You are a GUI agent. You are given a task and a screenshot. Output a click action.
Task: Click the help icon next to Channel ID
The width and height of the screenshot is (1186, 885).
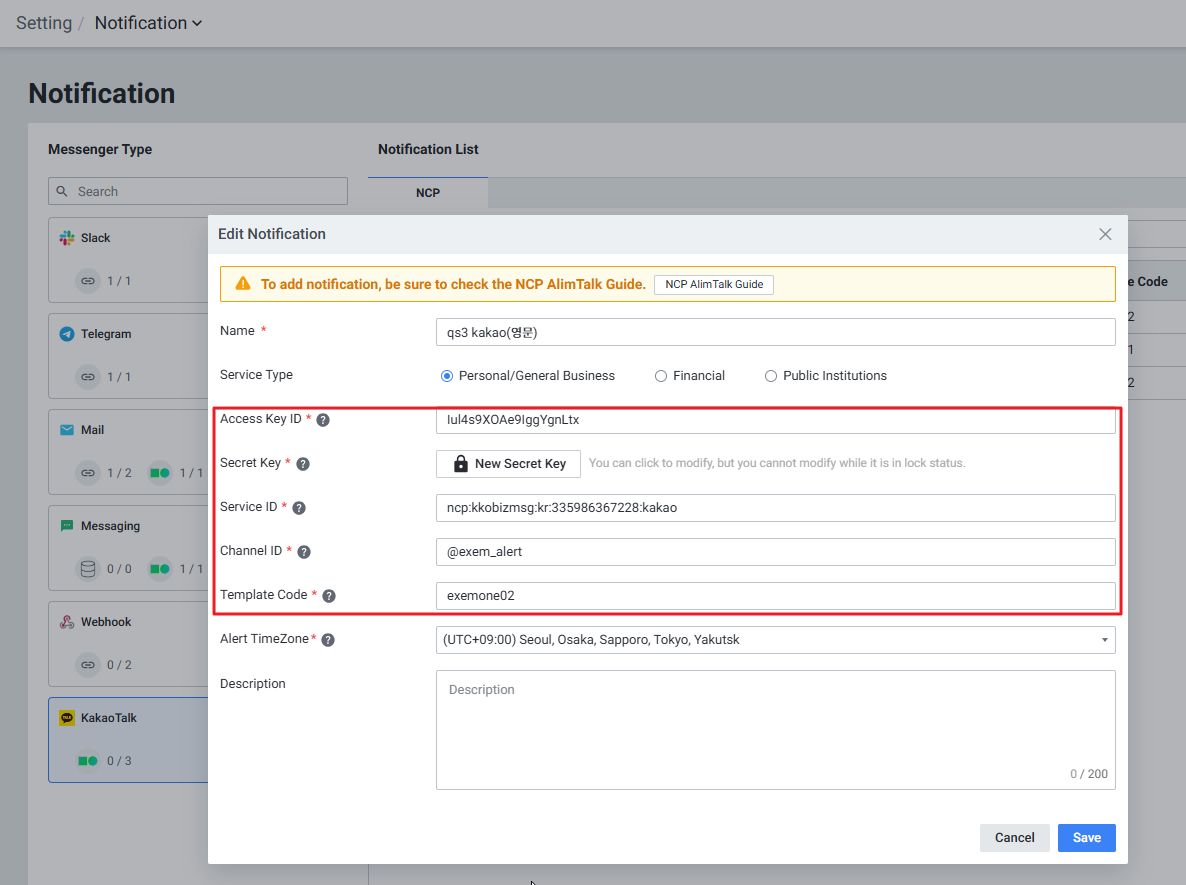[304, 552]
